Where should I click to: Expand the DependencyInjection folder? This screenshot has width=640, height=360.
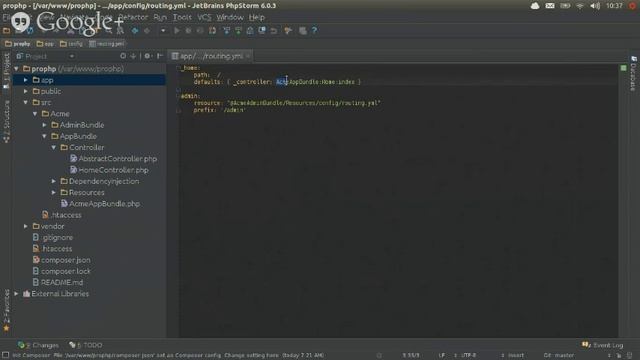click(54, 181)
